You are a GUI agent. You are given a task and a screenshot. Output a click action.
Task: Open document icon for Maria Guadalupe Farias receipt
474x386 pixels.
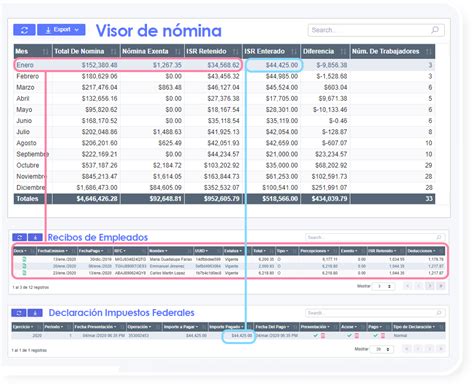[x=24, y=259]
